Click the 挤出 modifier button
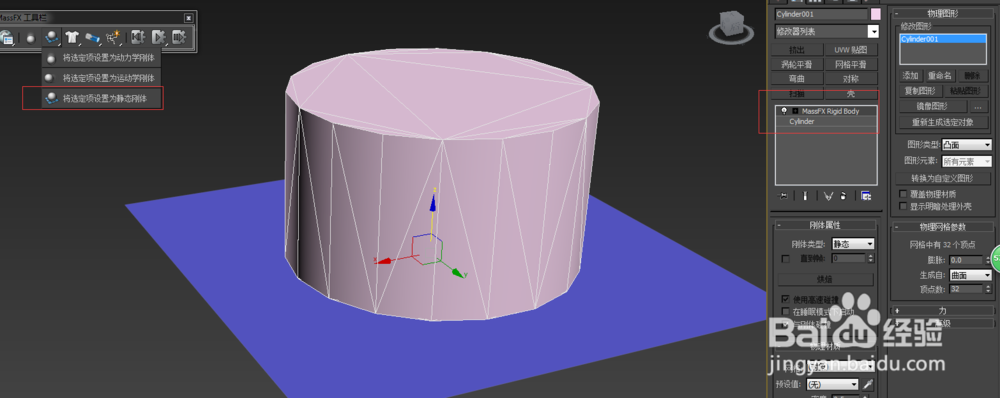This screenshot has height=398, width=1000. [x=797, y=50]
